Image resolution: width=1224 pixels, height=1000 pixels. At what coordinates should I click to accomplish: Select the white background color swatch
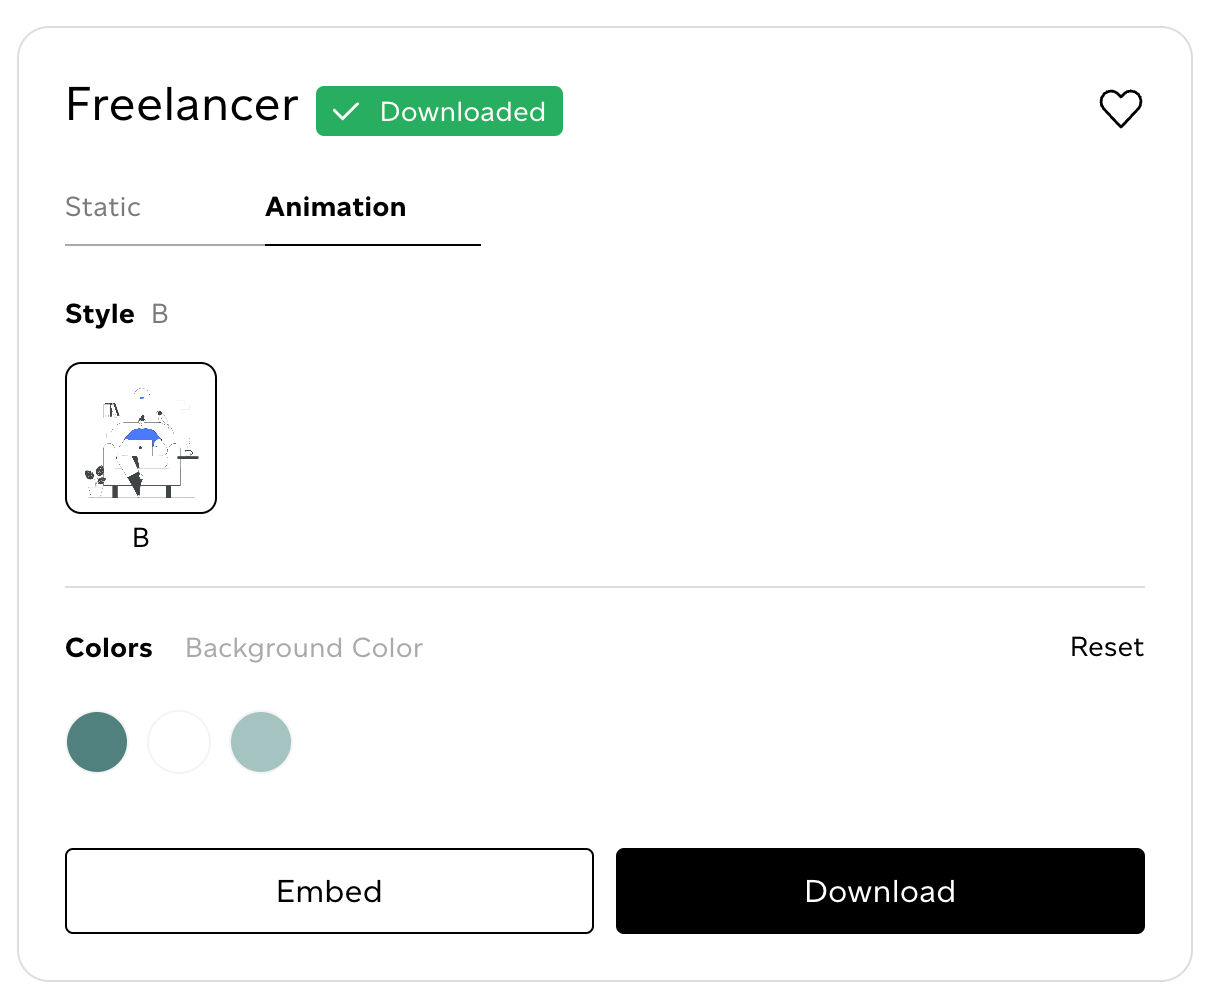(x=178, y=741)
